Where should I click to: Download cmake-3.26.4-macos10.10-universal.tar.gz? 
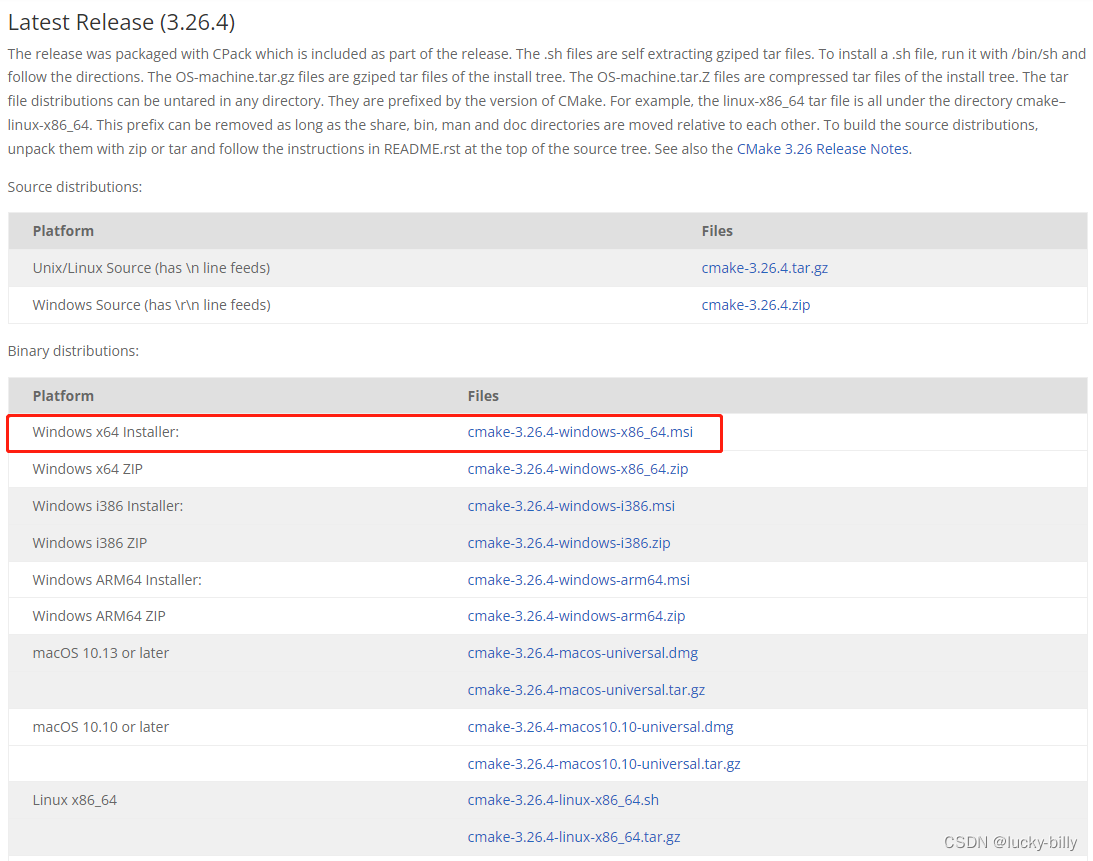[x=604, y=764]
